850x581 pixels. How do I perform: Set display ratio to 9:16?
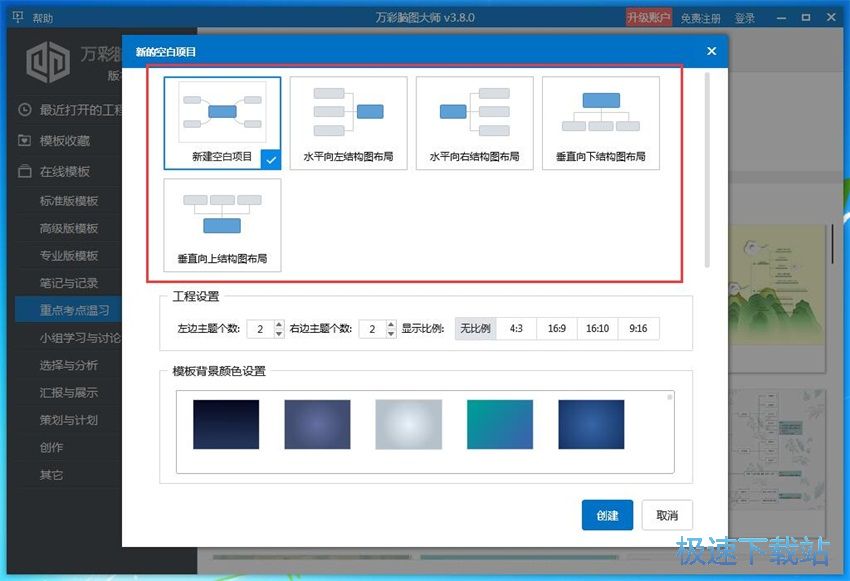[x=638, y=328]
